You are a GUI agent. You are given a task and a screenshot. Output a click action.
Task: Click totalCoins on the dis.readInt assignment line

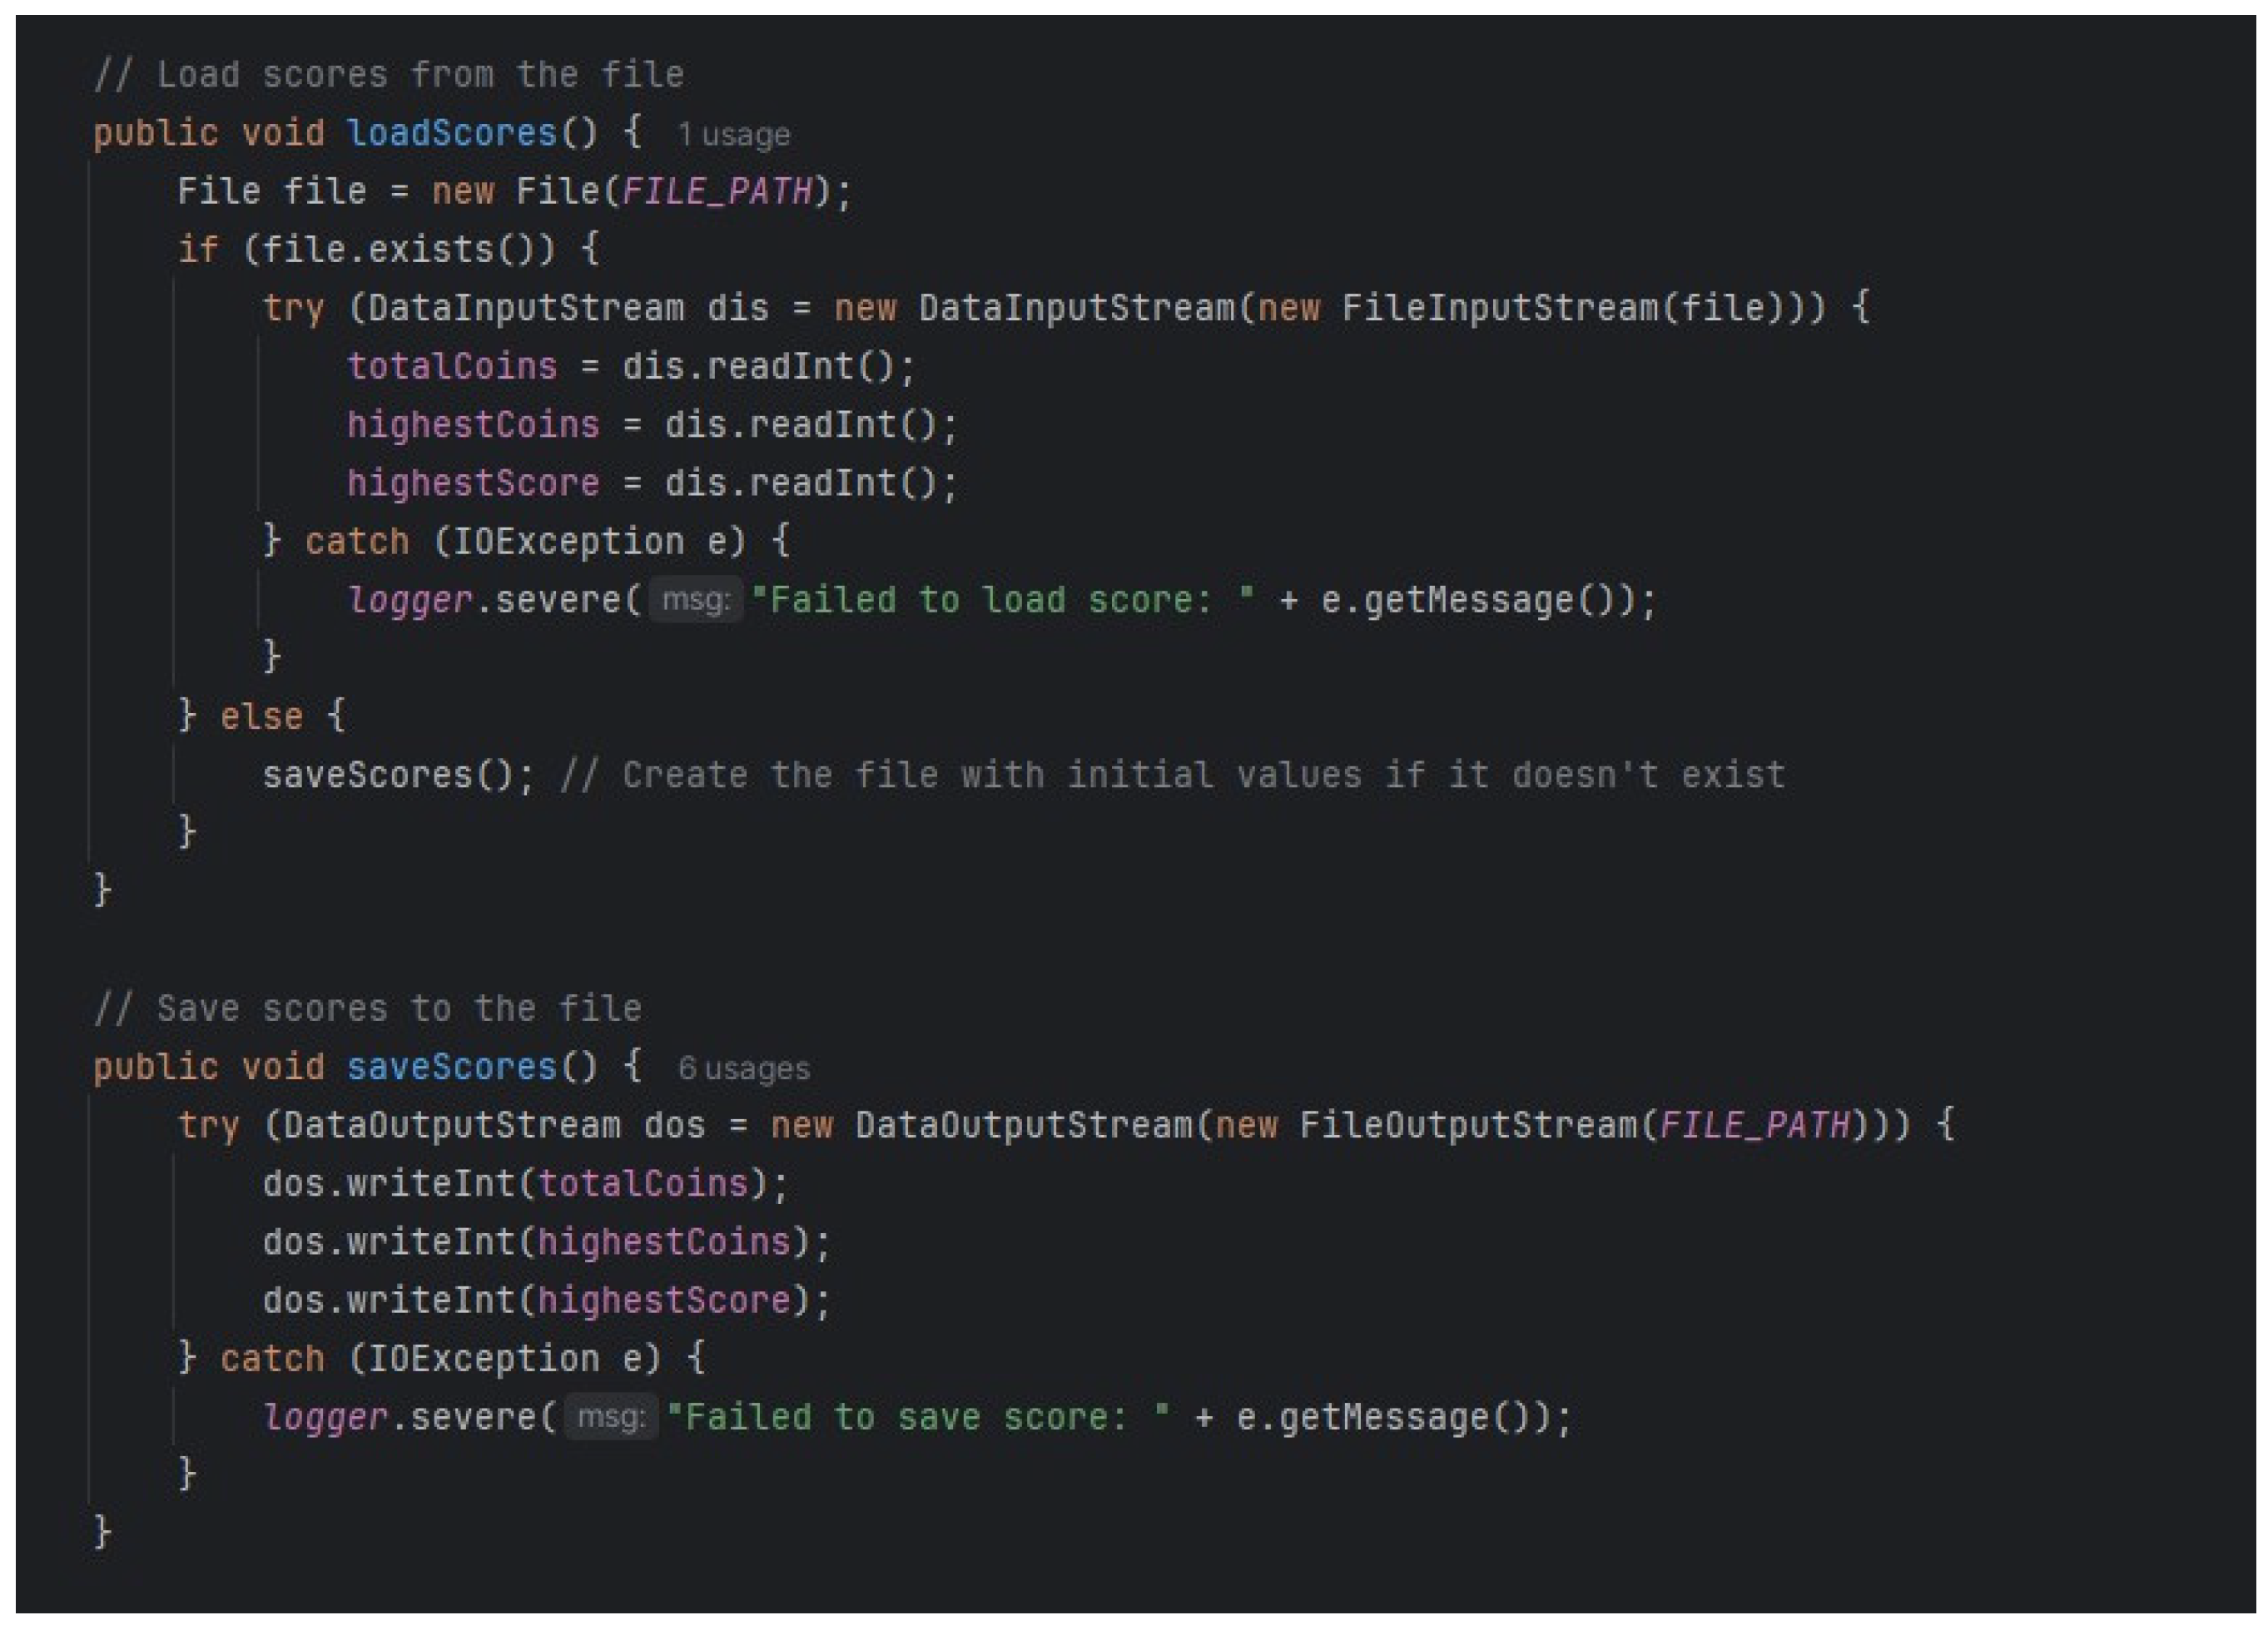pos(452,366)
